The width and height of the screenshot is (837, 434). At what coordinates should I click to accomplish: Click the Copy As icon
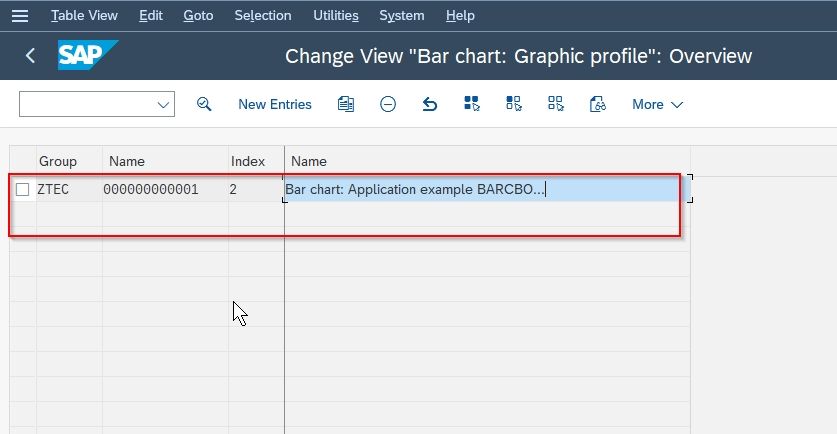346,104
